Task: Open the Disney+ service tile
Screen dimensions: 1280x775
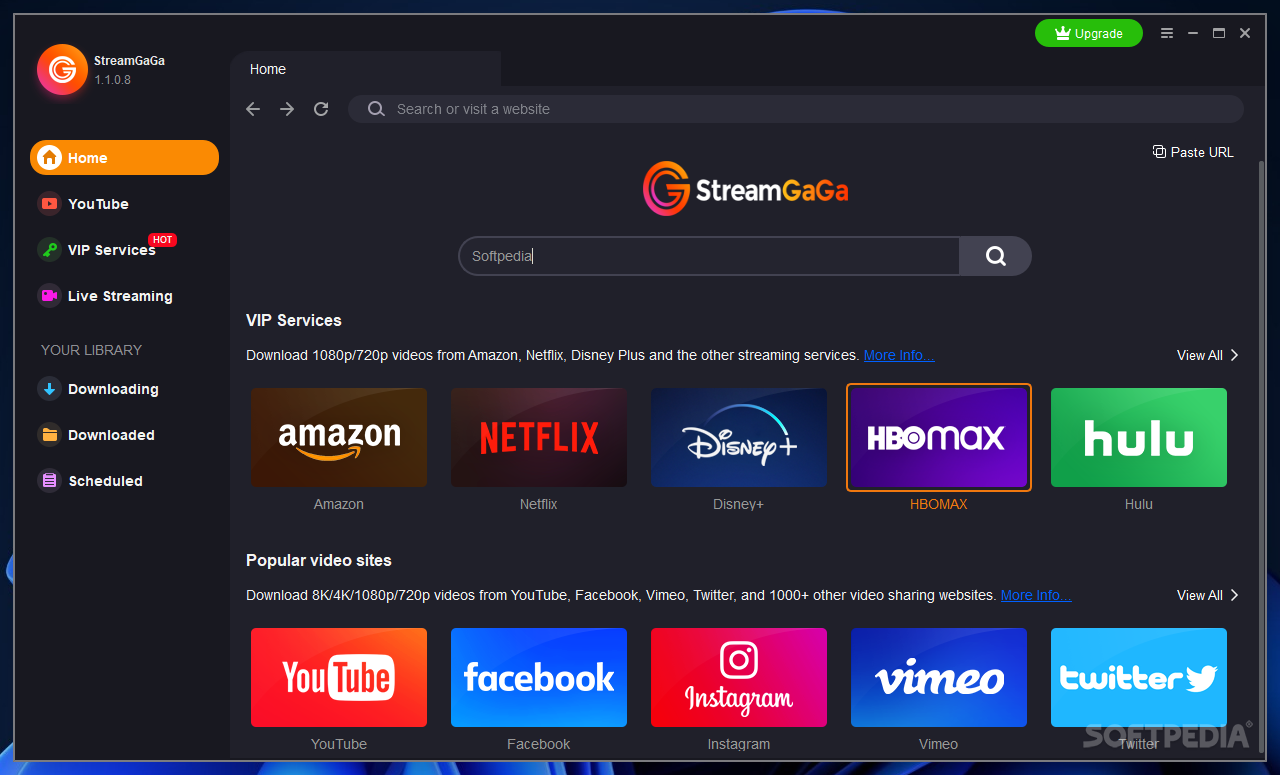Action: pyautogui.click(x=739, y=438)
